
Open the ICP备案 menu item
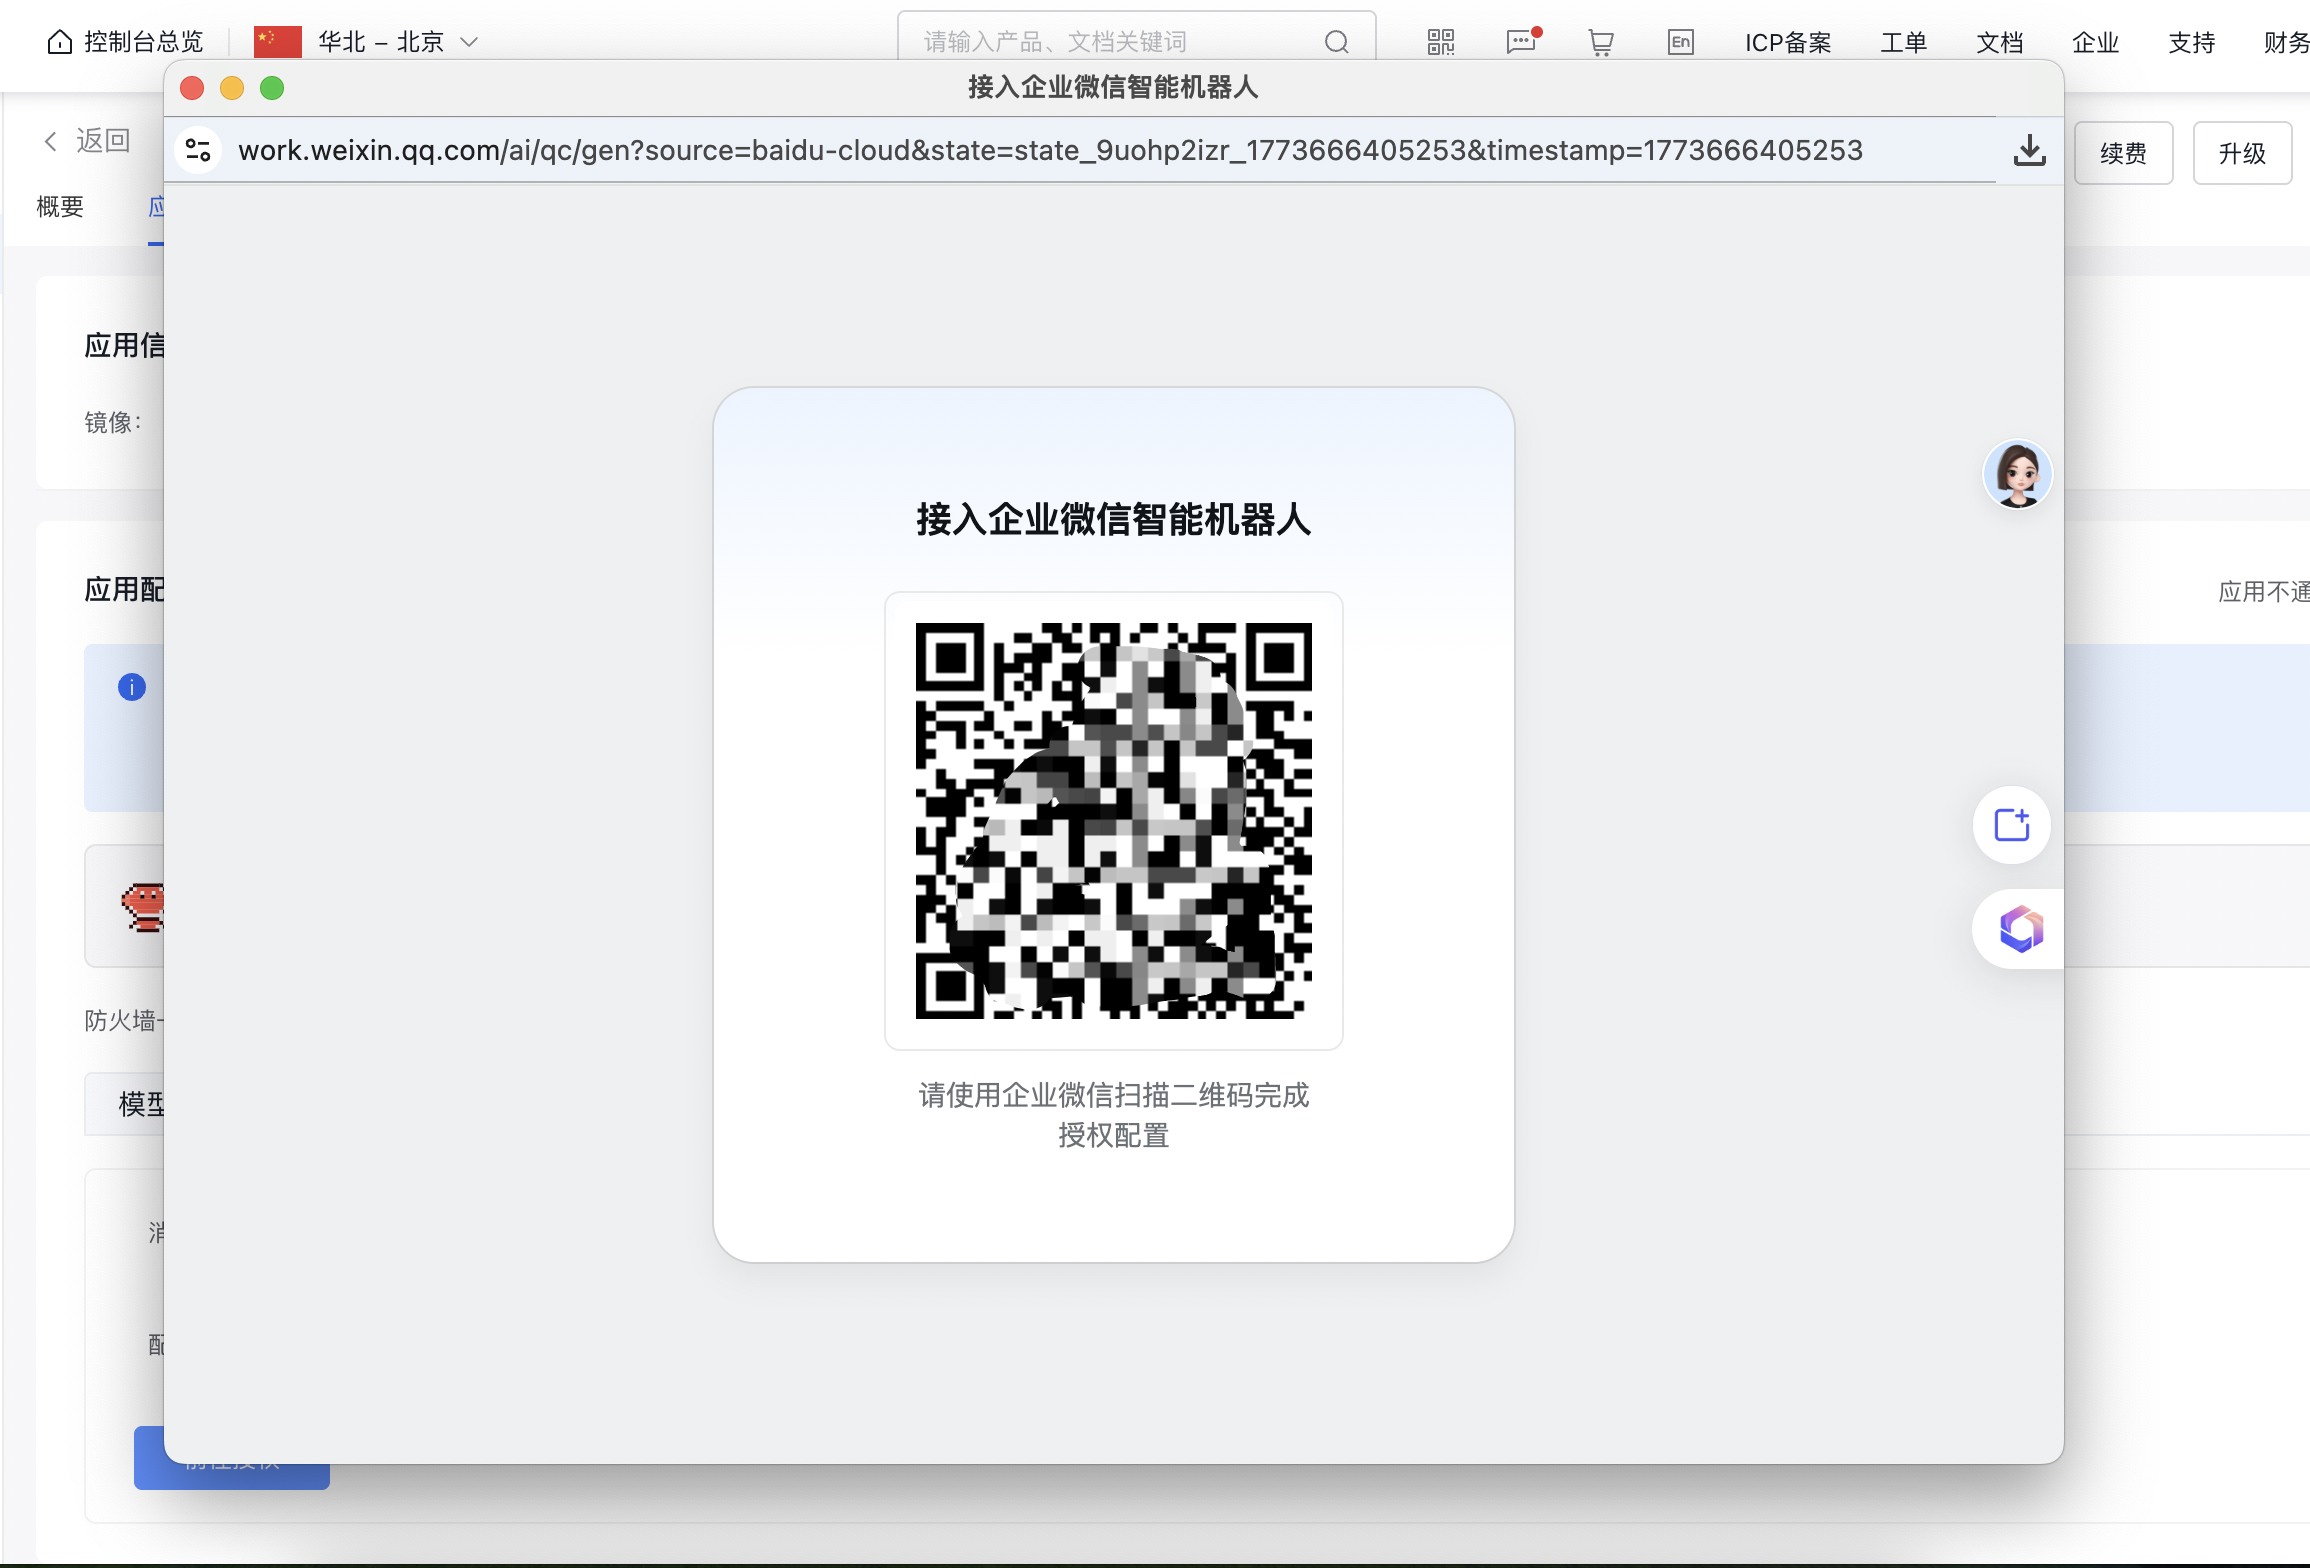tap(1788, 42)
